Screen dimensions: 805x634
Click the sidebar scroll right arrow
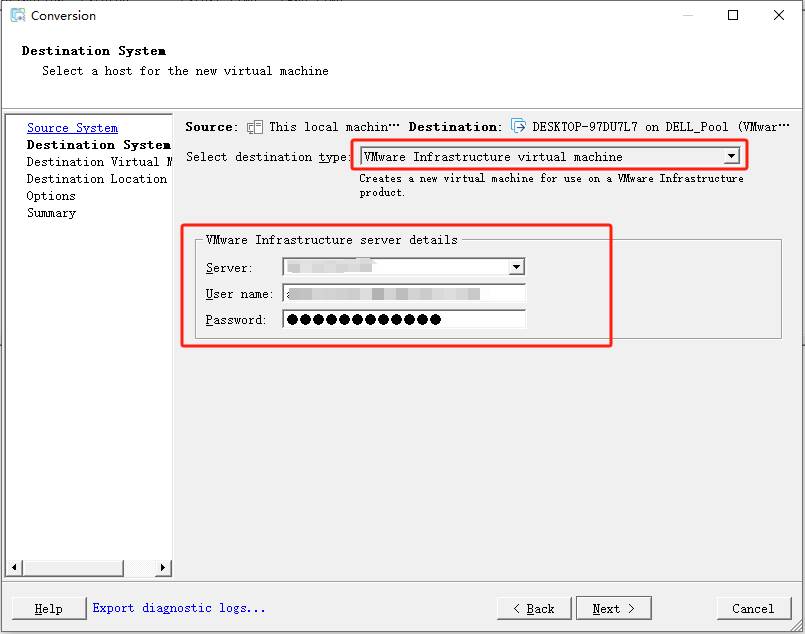tap(163, 567)
